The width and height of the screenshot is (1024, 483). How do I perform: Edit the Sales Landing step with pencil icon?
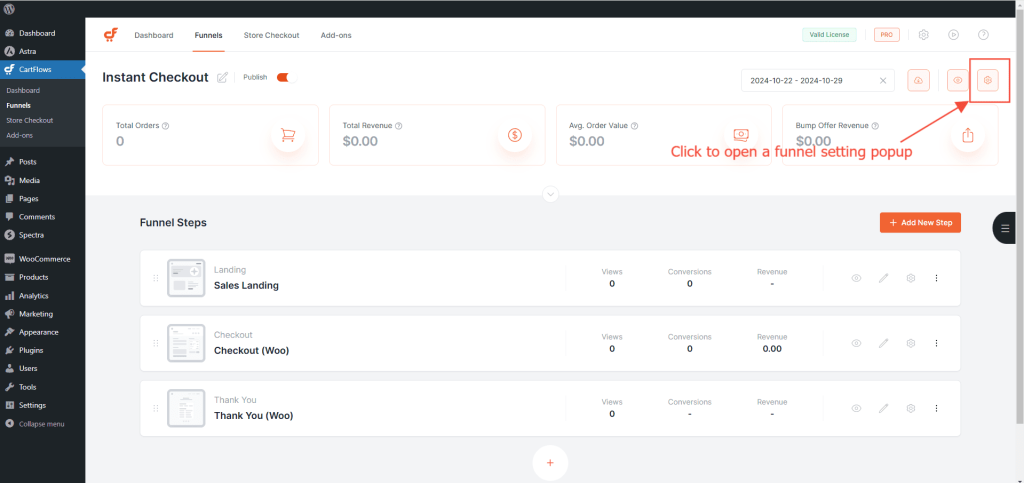(883, 278)
